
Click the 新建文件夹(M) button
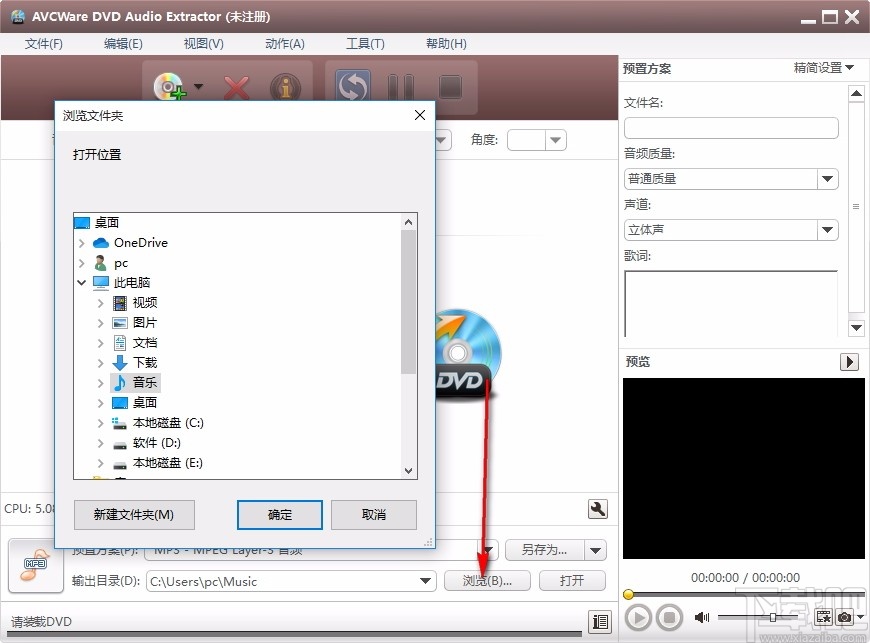pyautogui.click(x=134, y=514)
